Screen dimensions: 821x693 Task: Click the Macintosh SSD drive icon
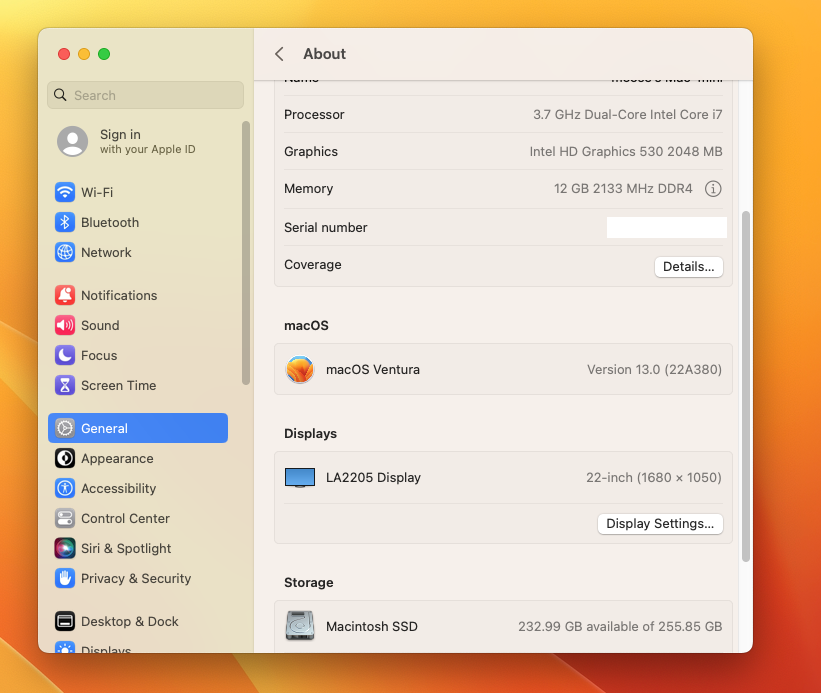tap(300, 625)
